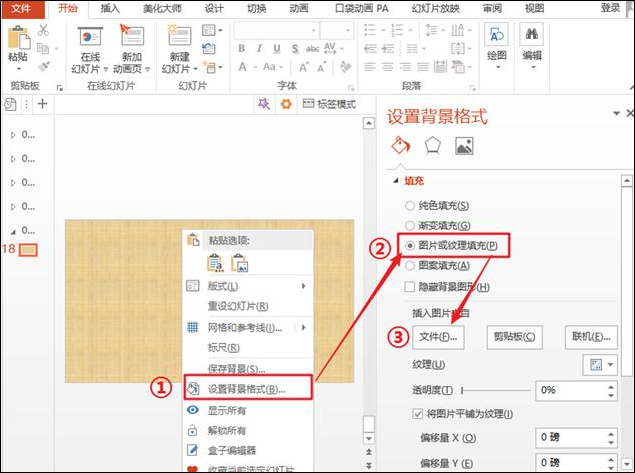The image size is (635, 473).
Task: Click the orange gear icon in toolbar
Action: [286, 104]
